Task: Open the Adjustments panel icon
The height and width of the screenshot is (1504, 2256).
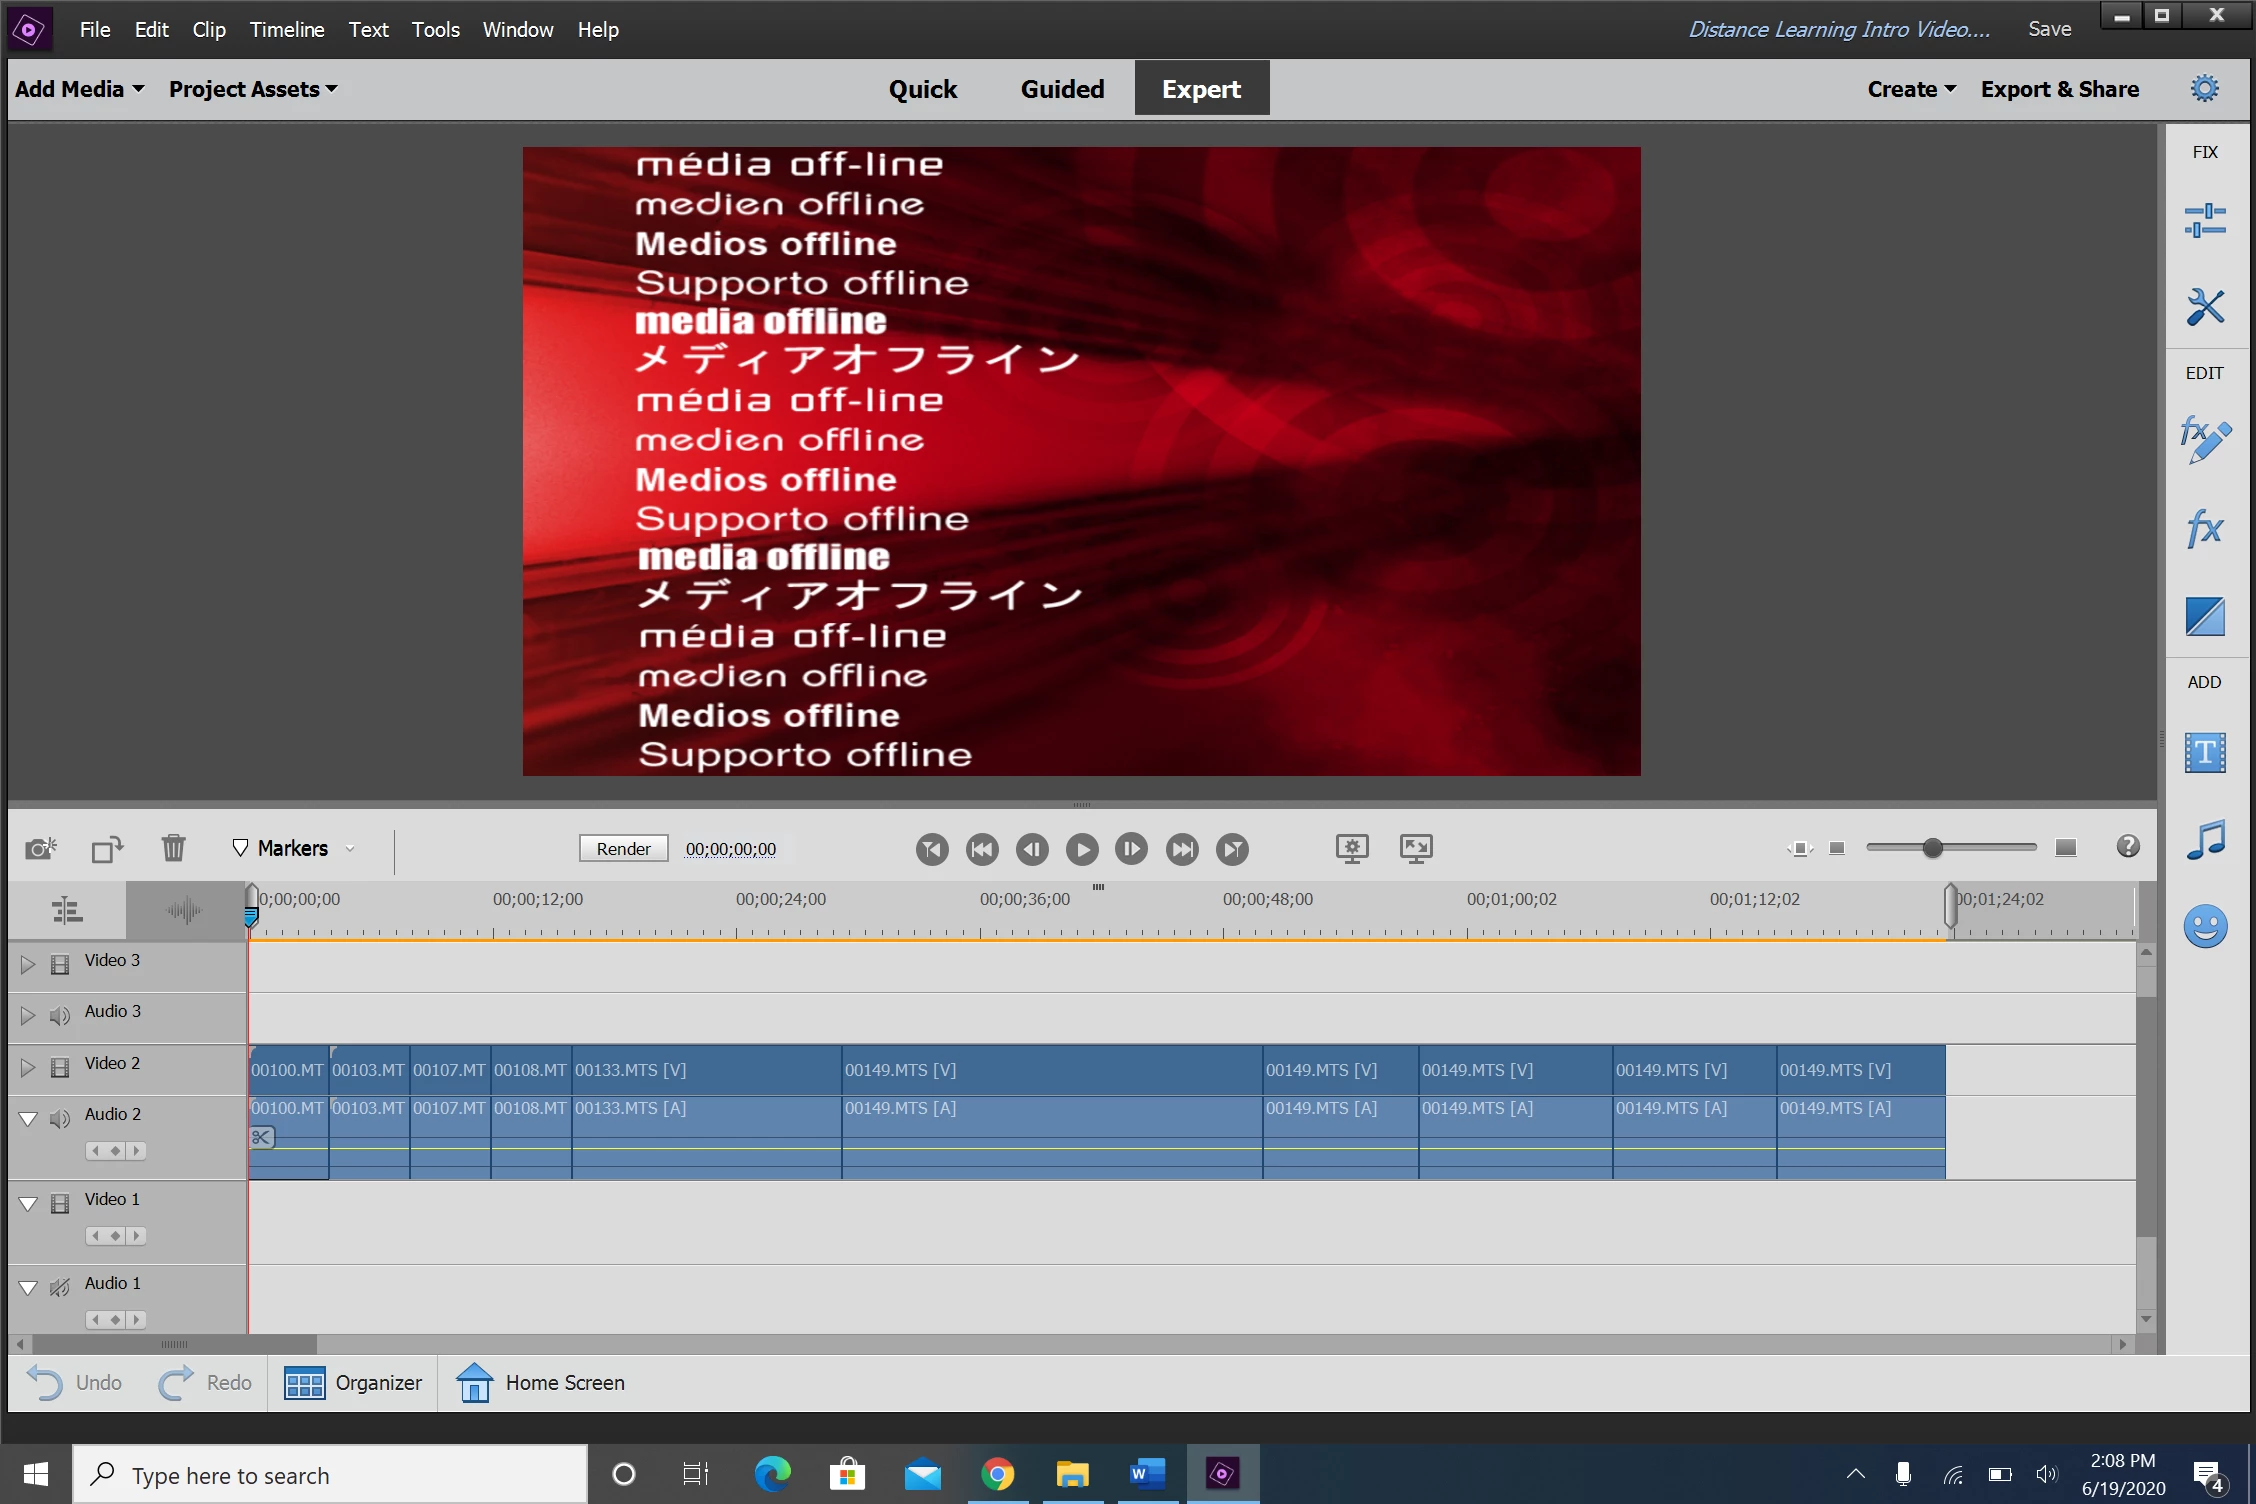Action: [2204, 220]
